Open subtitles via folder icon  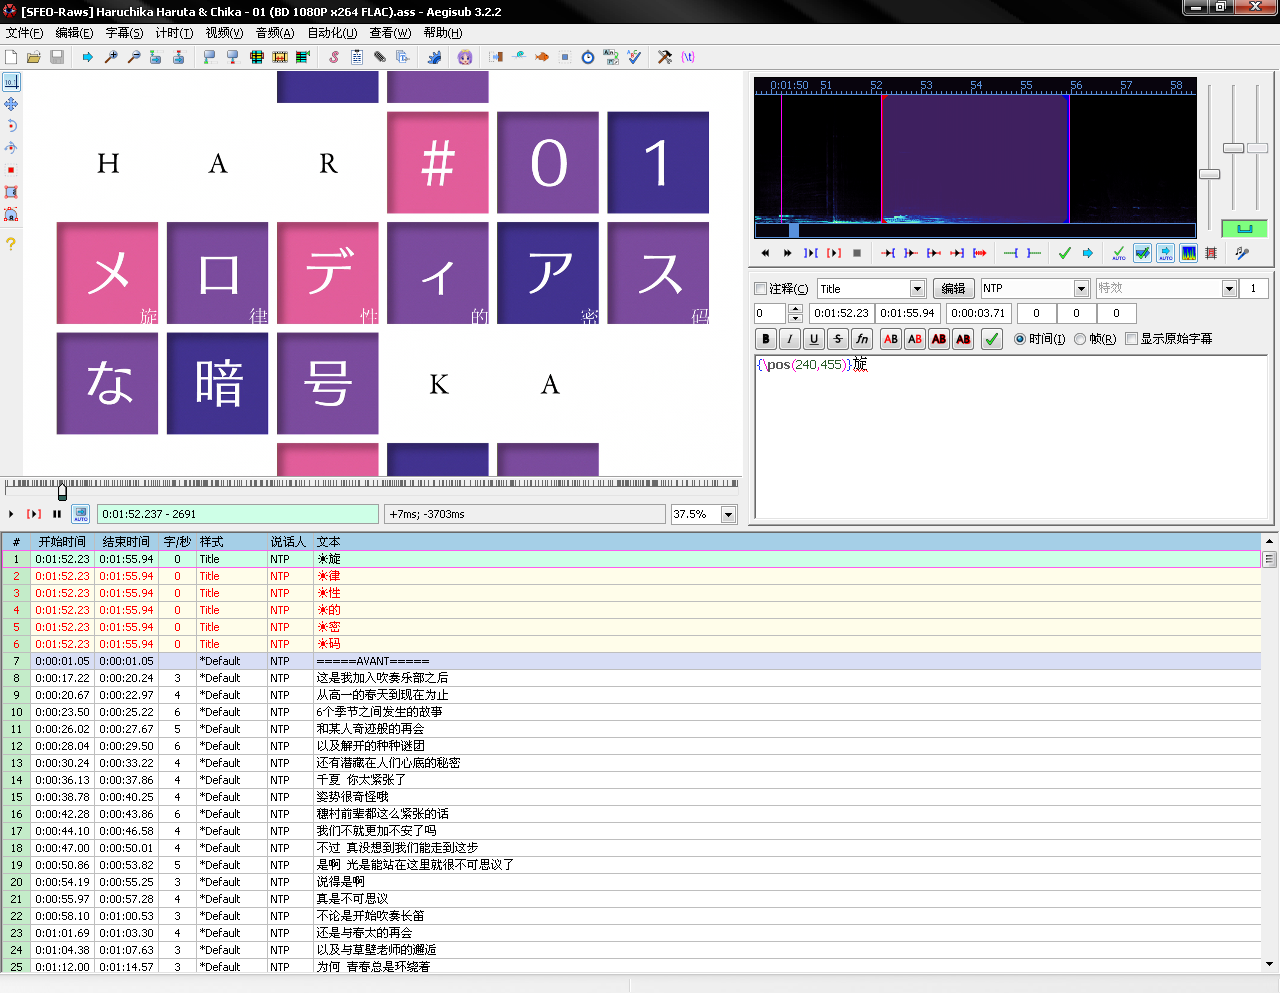(x=34, y=57)
